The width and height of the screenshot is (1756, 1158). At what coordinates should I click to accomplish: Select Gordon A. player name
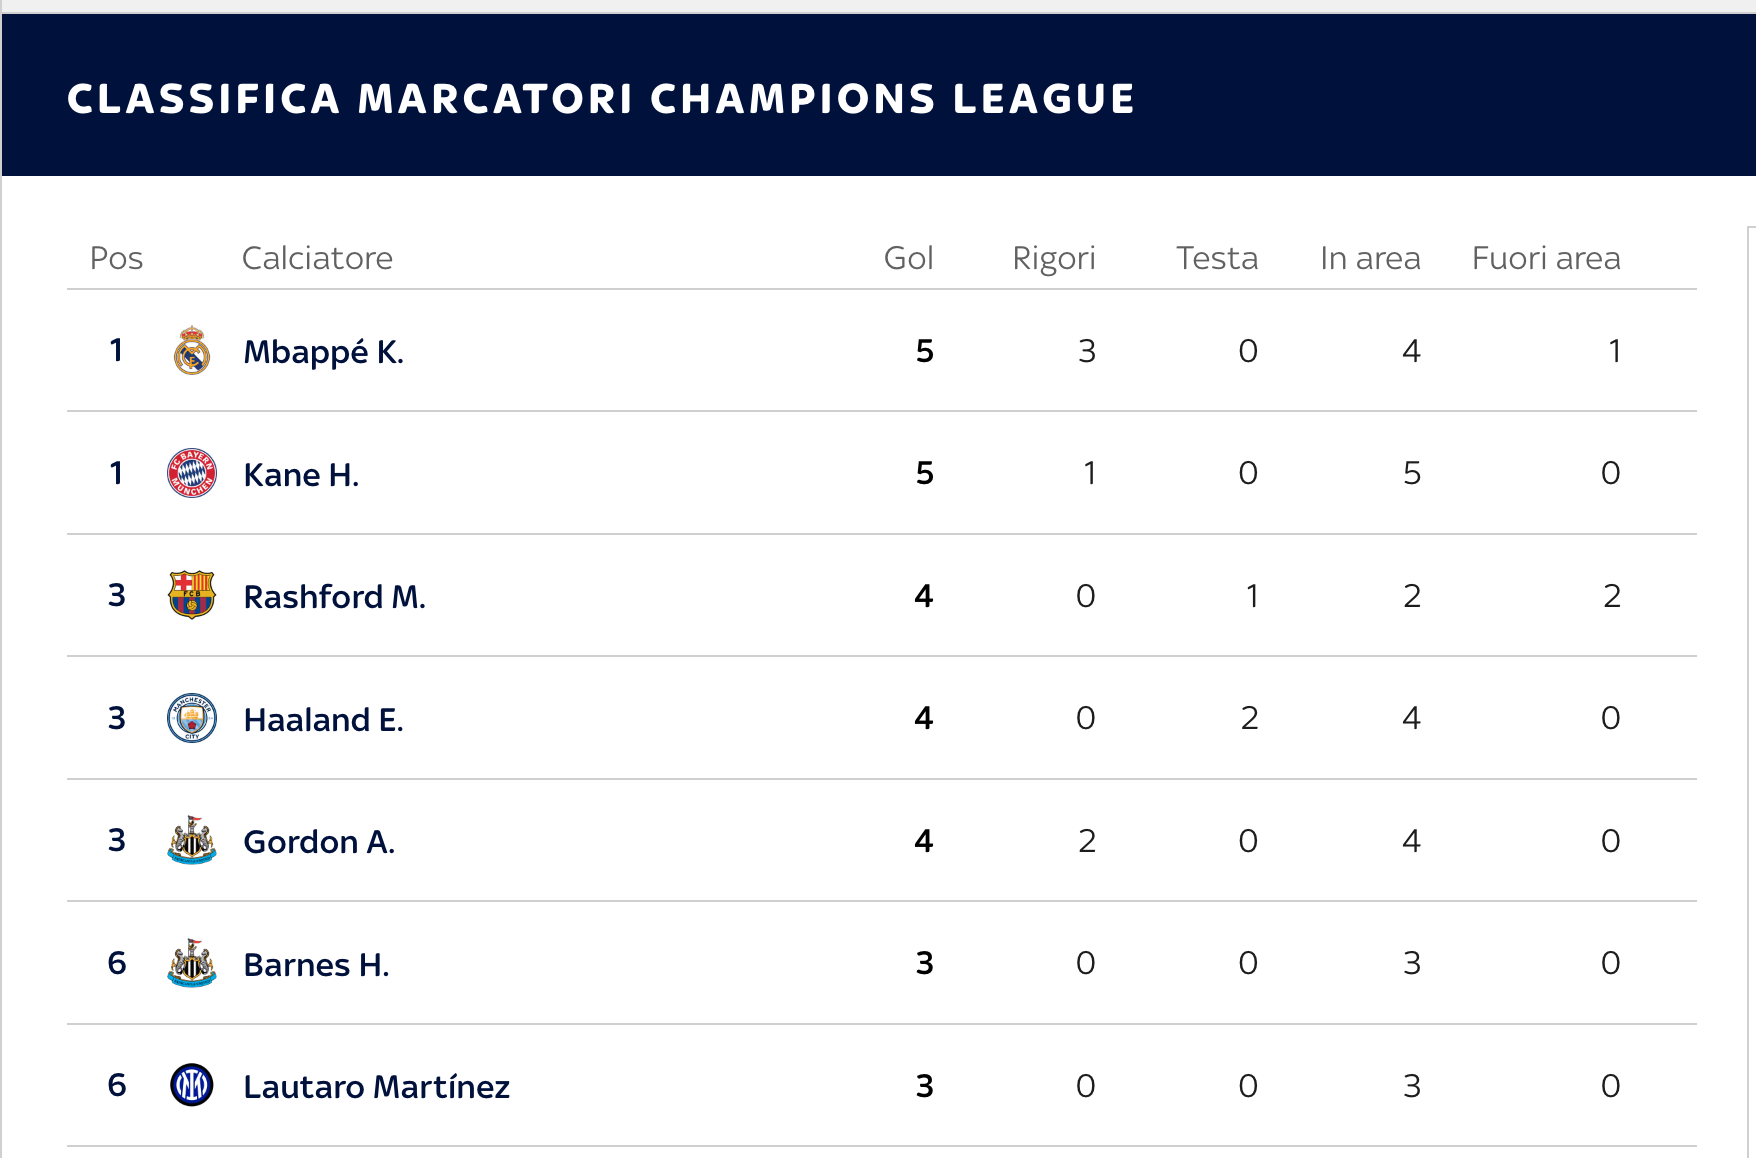[x=319, y=842]
